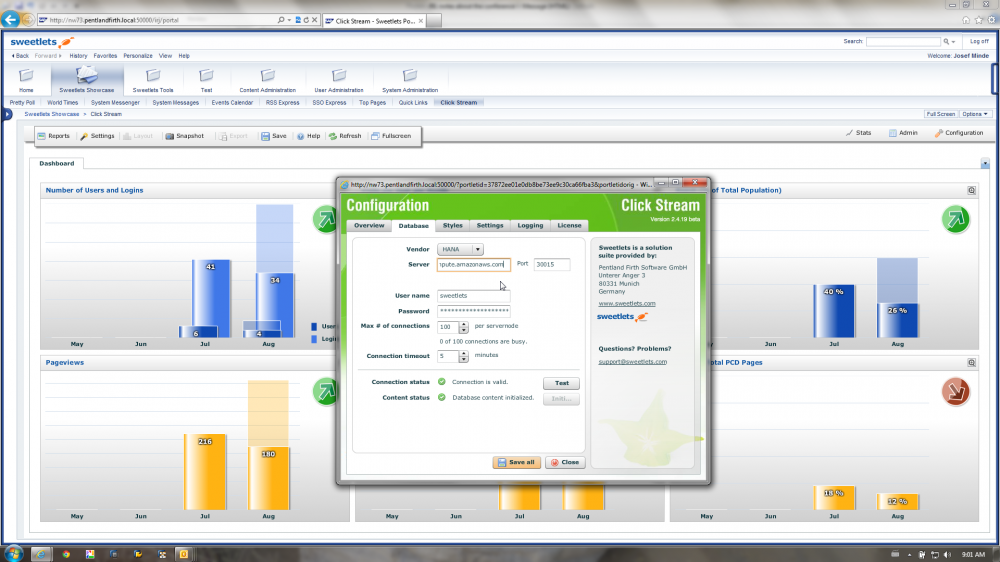Screen dimensions: 1000x562
Task: Open the Events Calendar sub-navigation item
Action: [x=232, y=102]
